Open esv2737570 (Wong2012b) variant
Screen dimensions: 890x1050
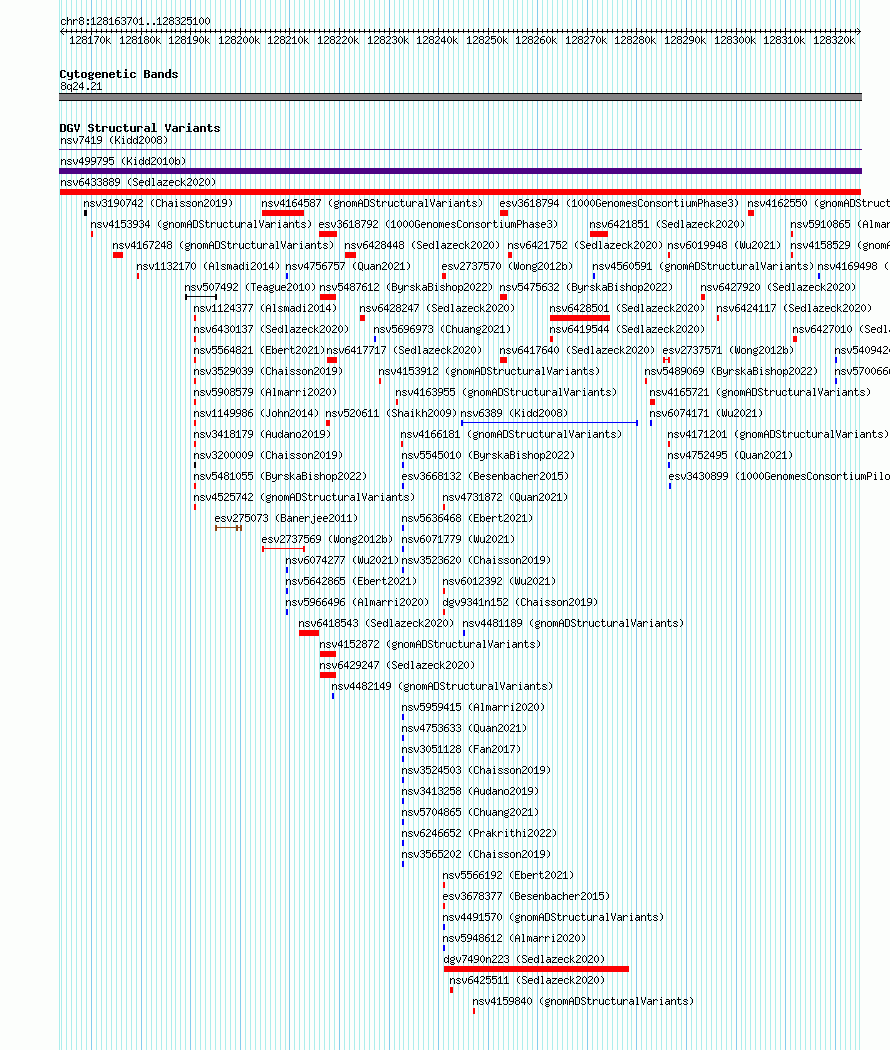(507, 266)
